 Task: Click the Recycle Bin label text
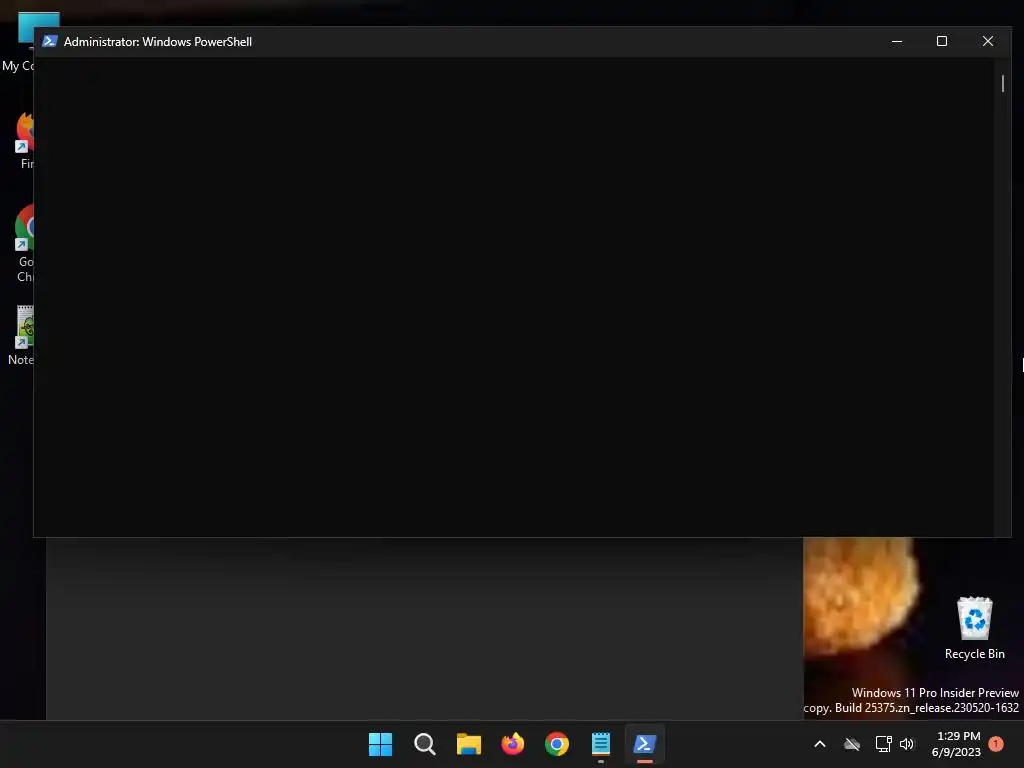(974, 654)
